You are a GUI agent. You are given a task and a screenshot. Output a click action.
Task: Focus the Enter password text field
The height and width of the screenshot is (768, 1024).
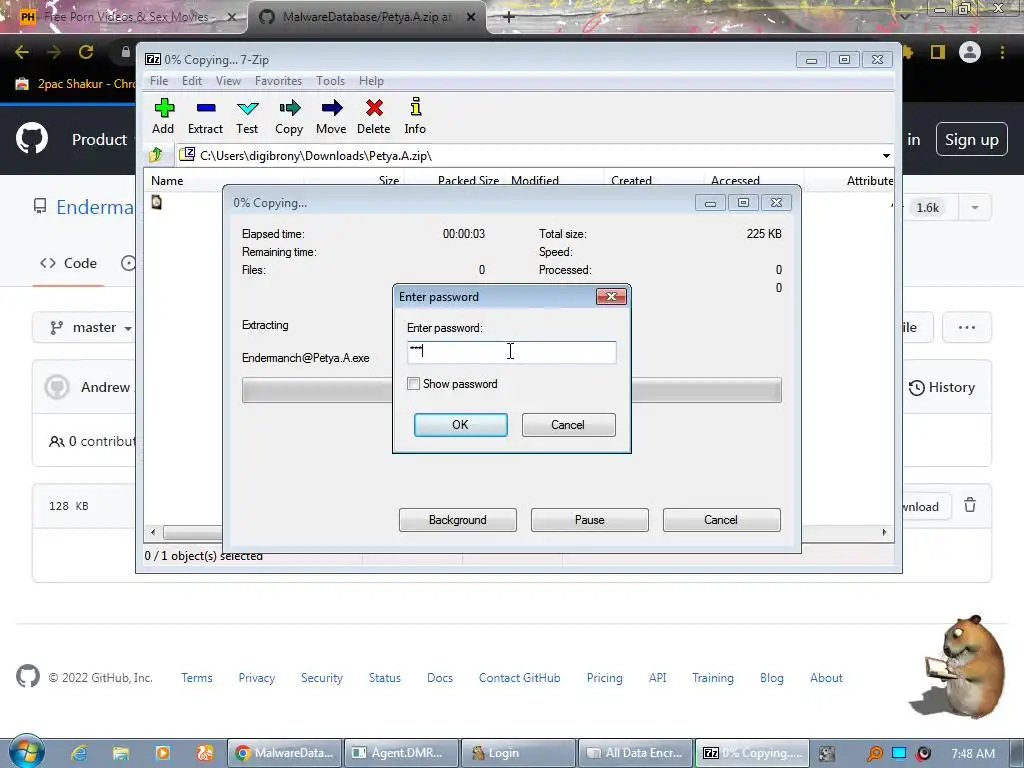[511, 352]
